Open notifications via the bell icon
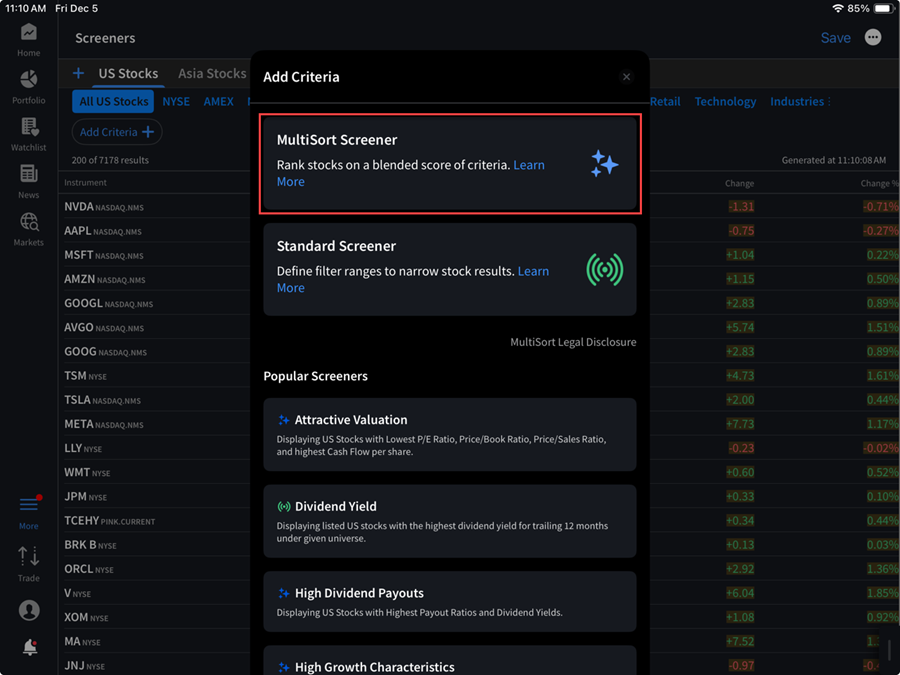900x675 pixels. (x=28, y=647)
